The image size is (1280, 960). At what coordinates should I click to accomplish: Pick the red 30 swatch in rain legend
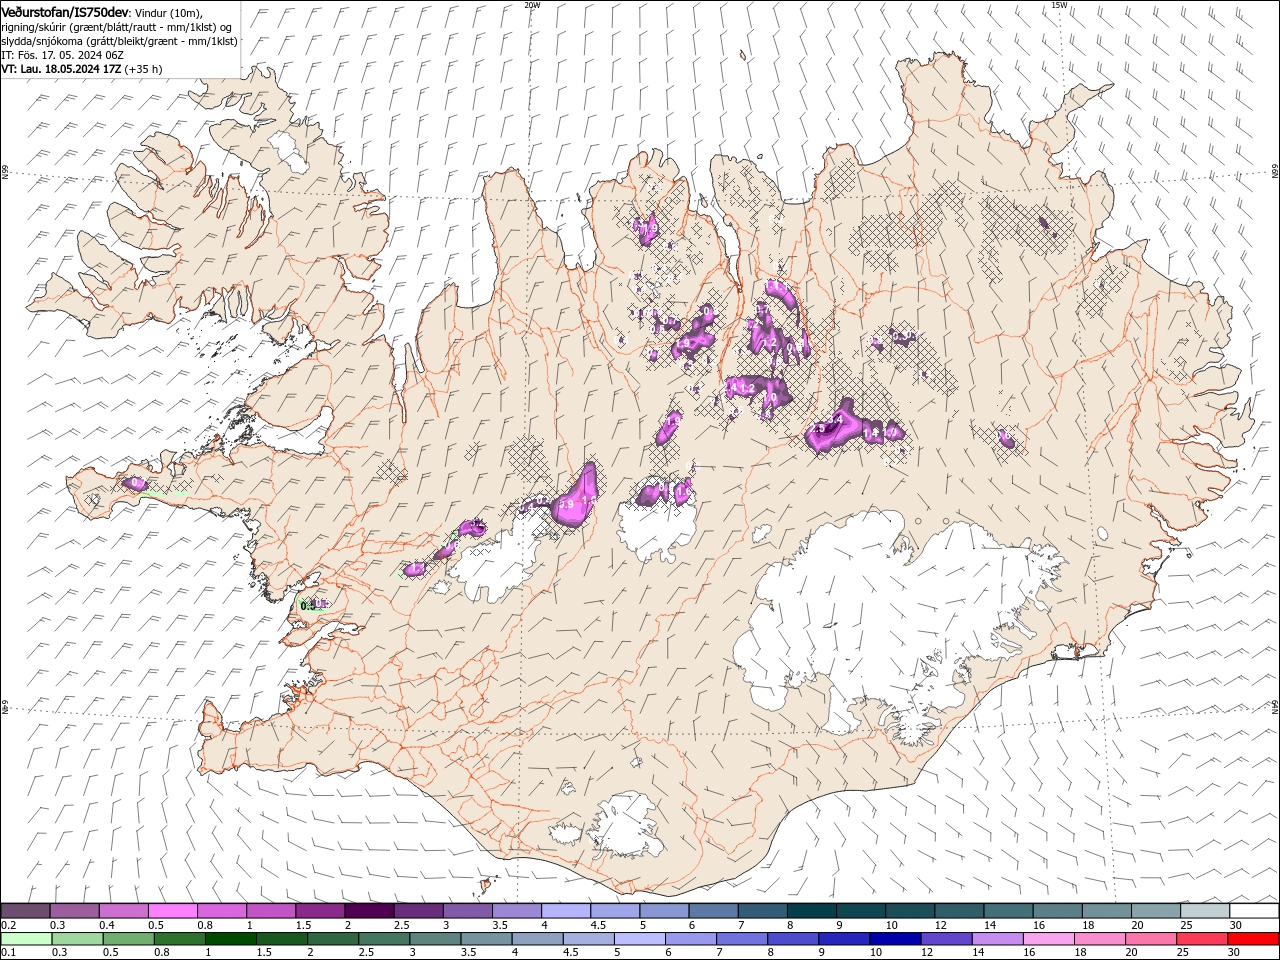1254,939
